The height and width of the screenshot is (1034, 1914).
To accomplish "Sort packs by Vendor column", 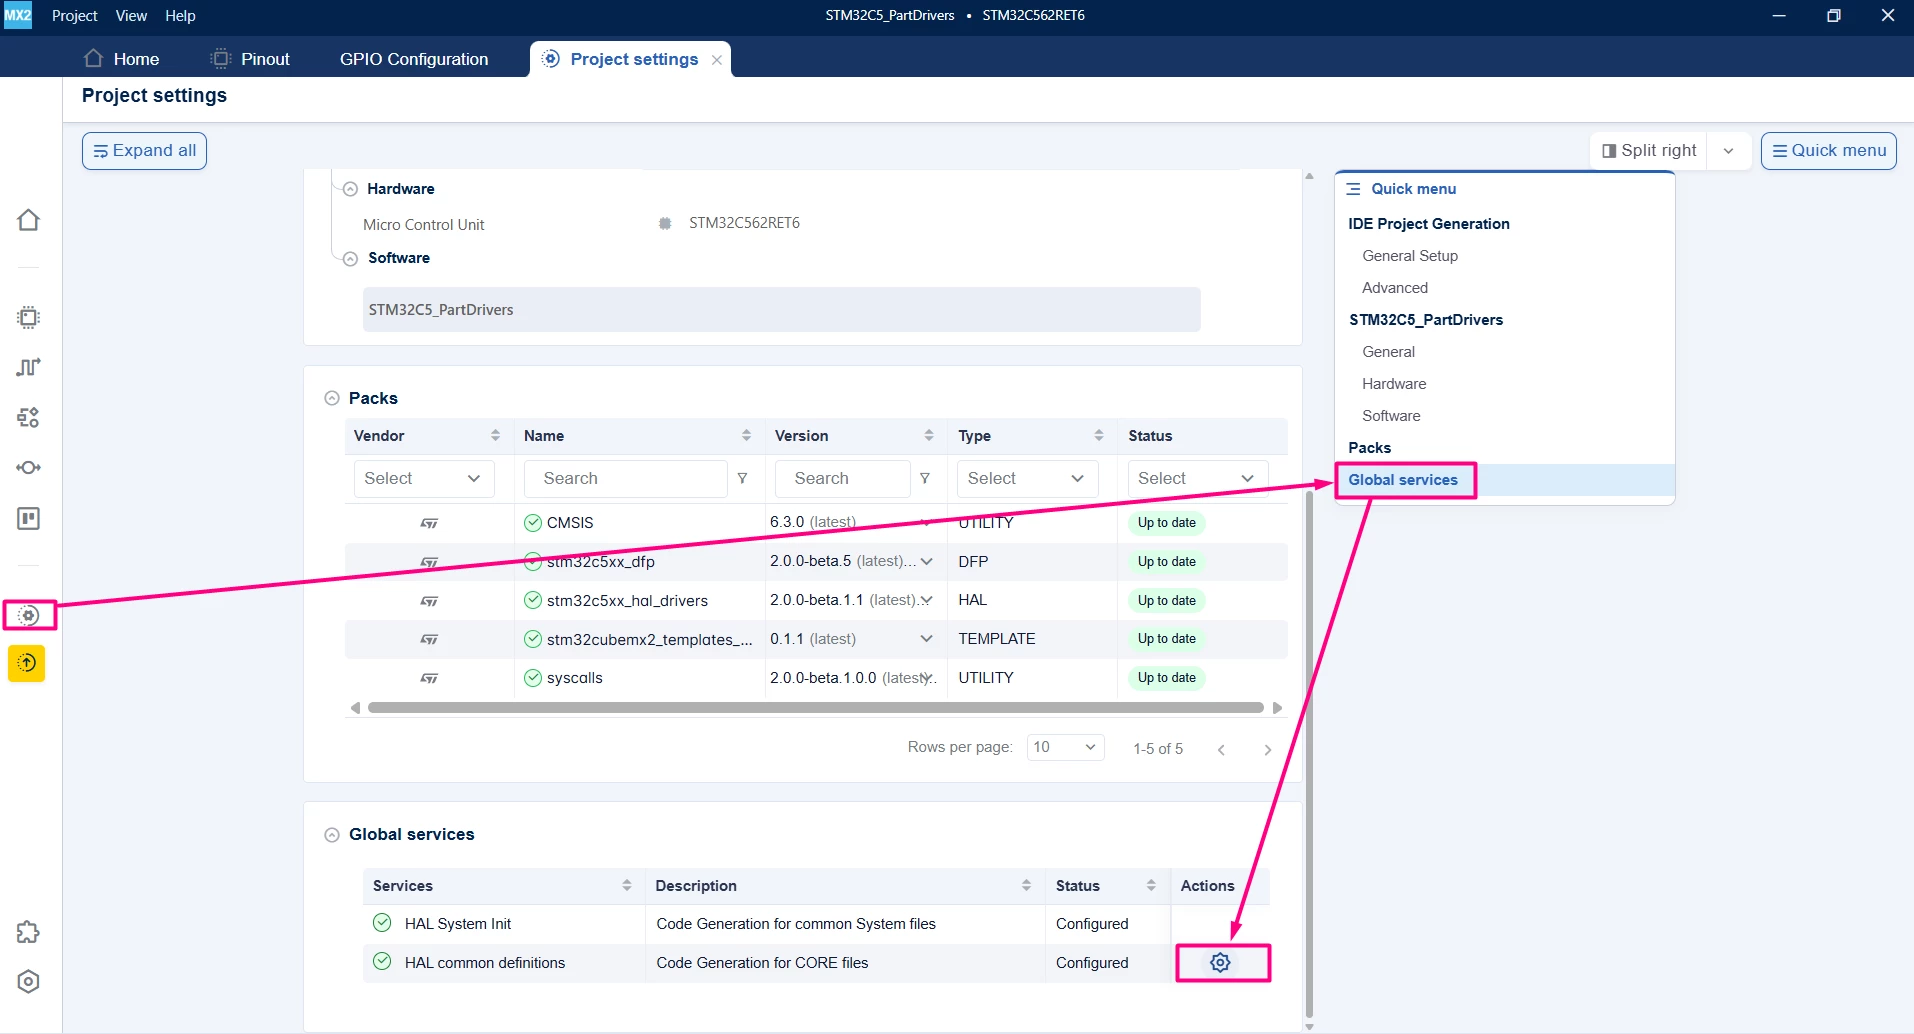I will (x=495, y=435).
